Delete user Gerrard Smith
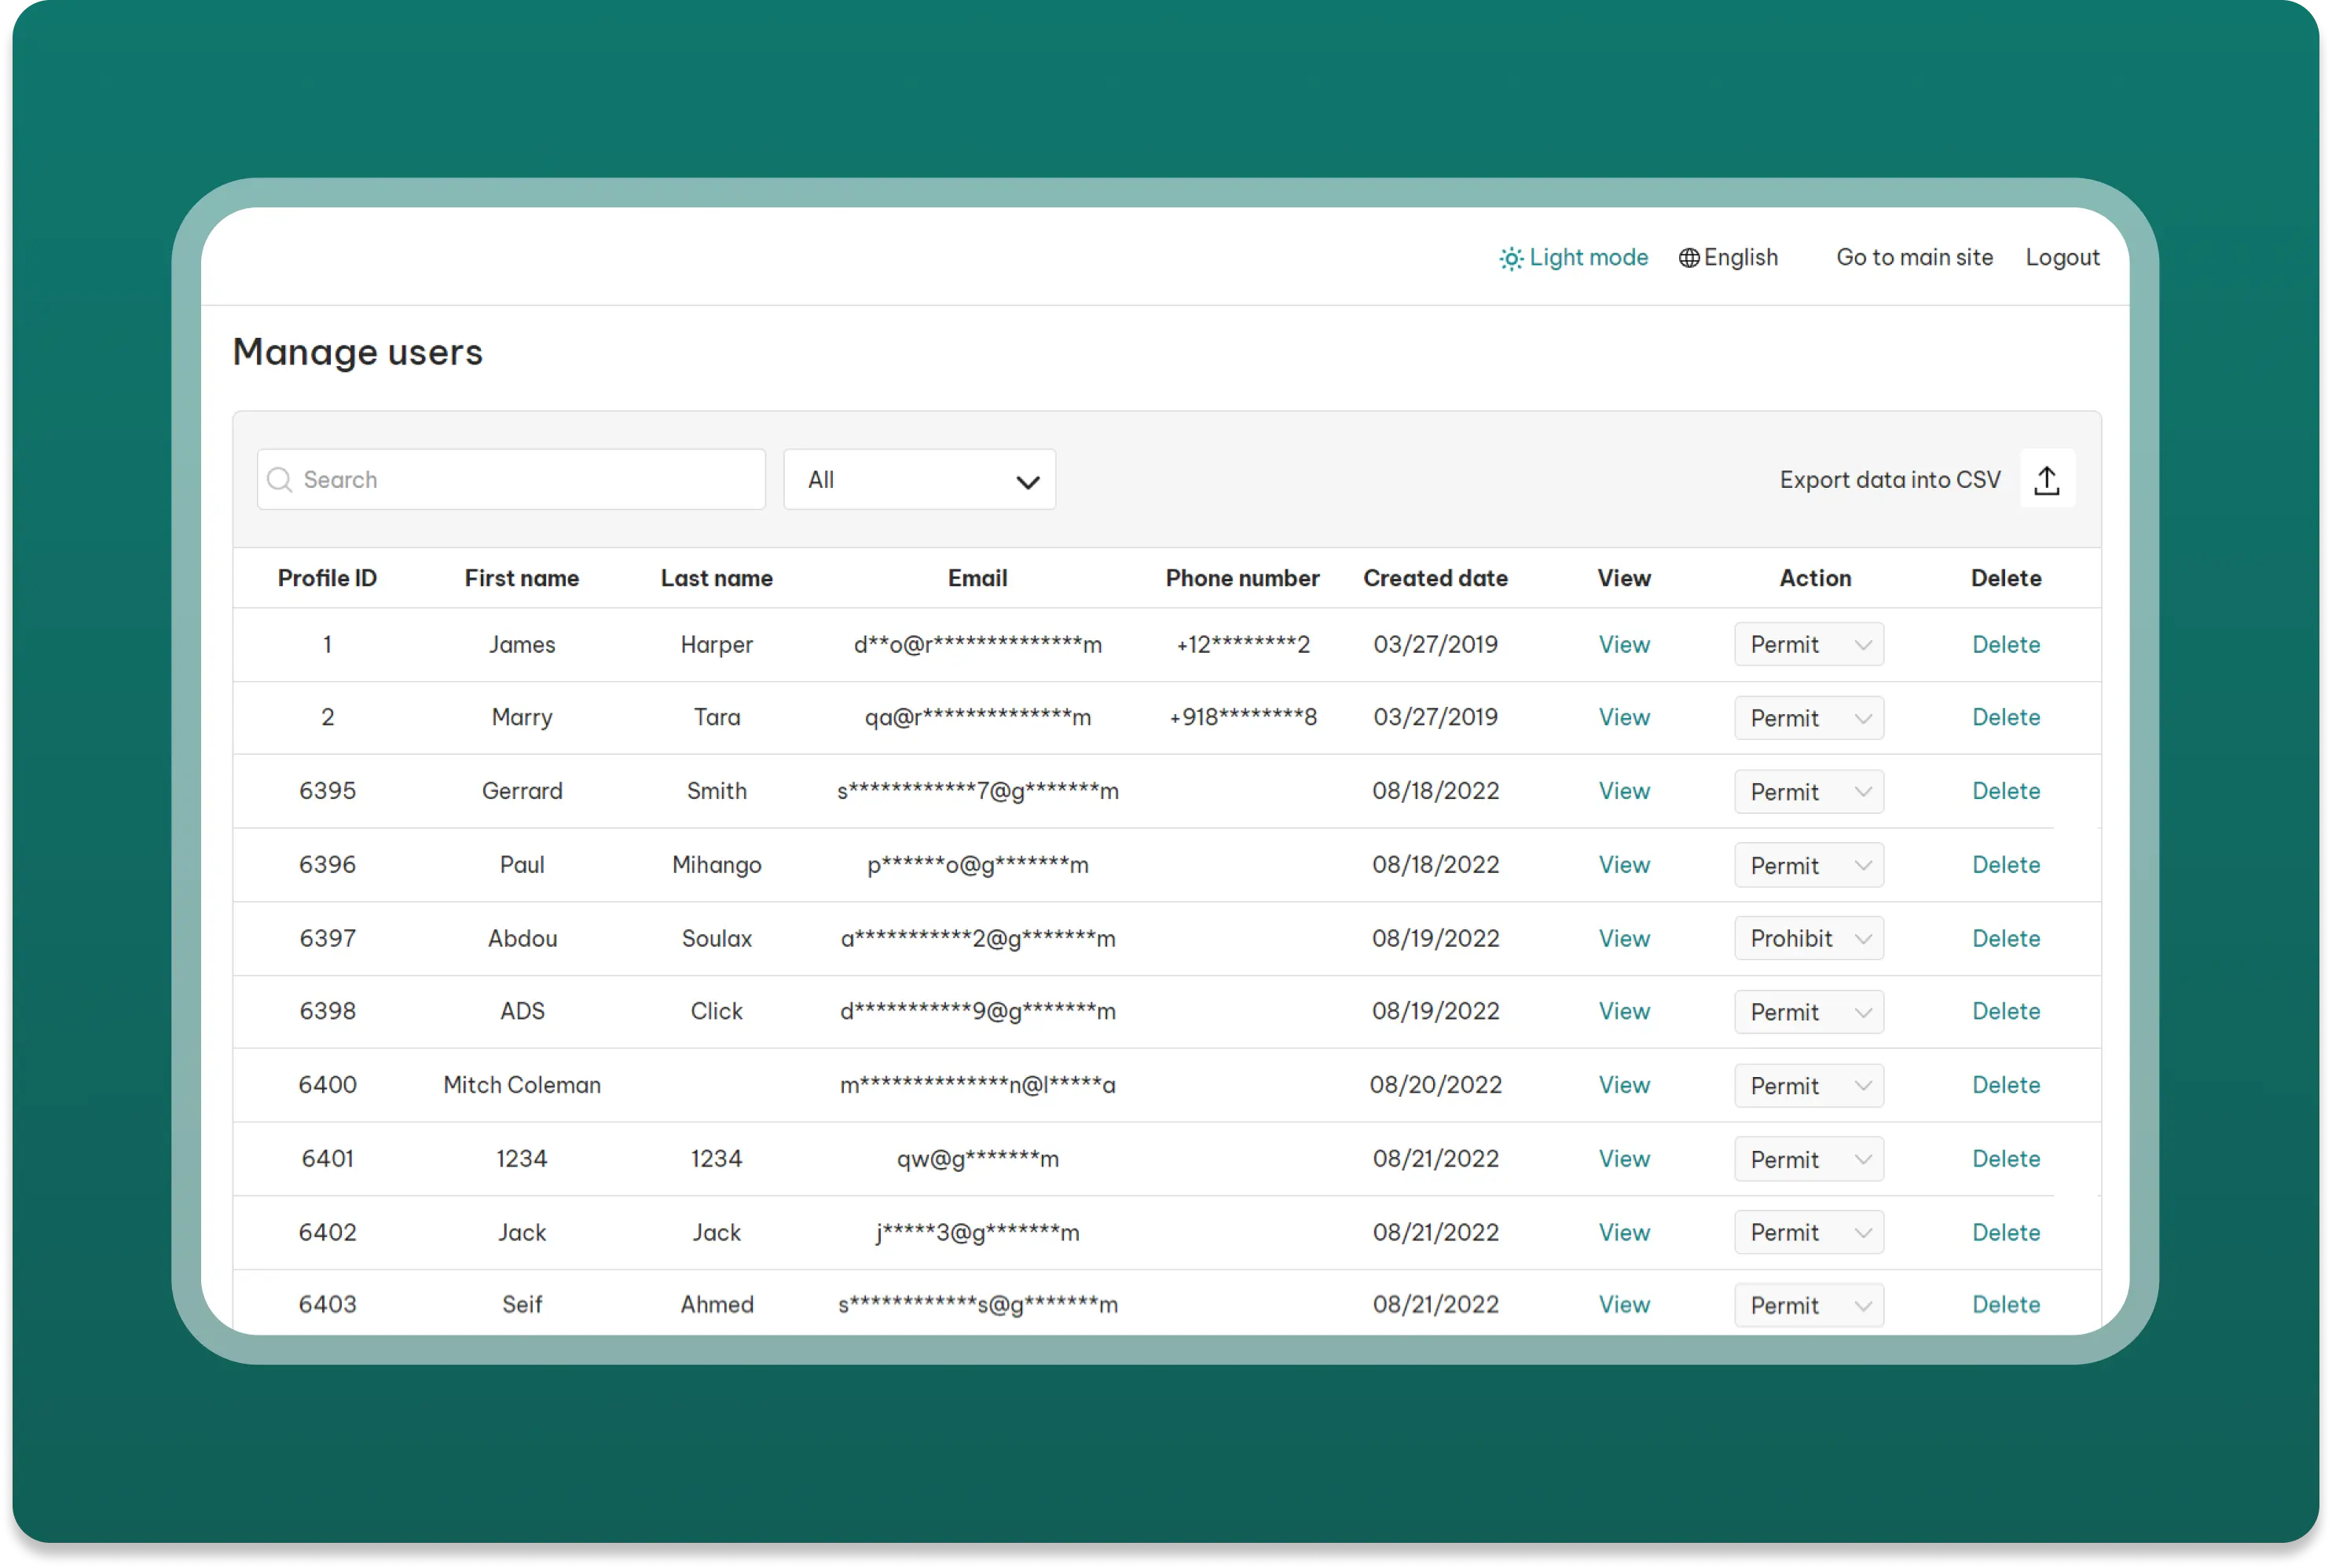This screenshot has height=1568, width=2332. click(2005, 791)
